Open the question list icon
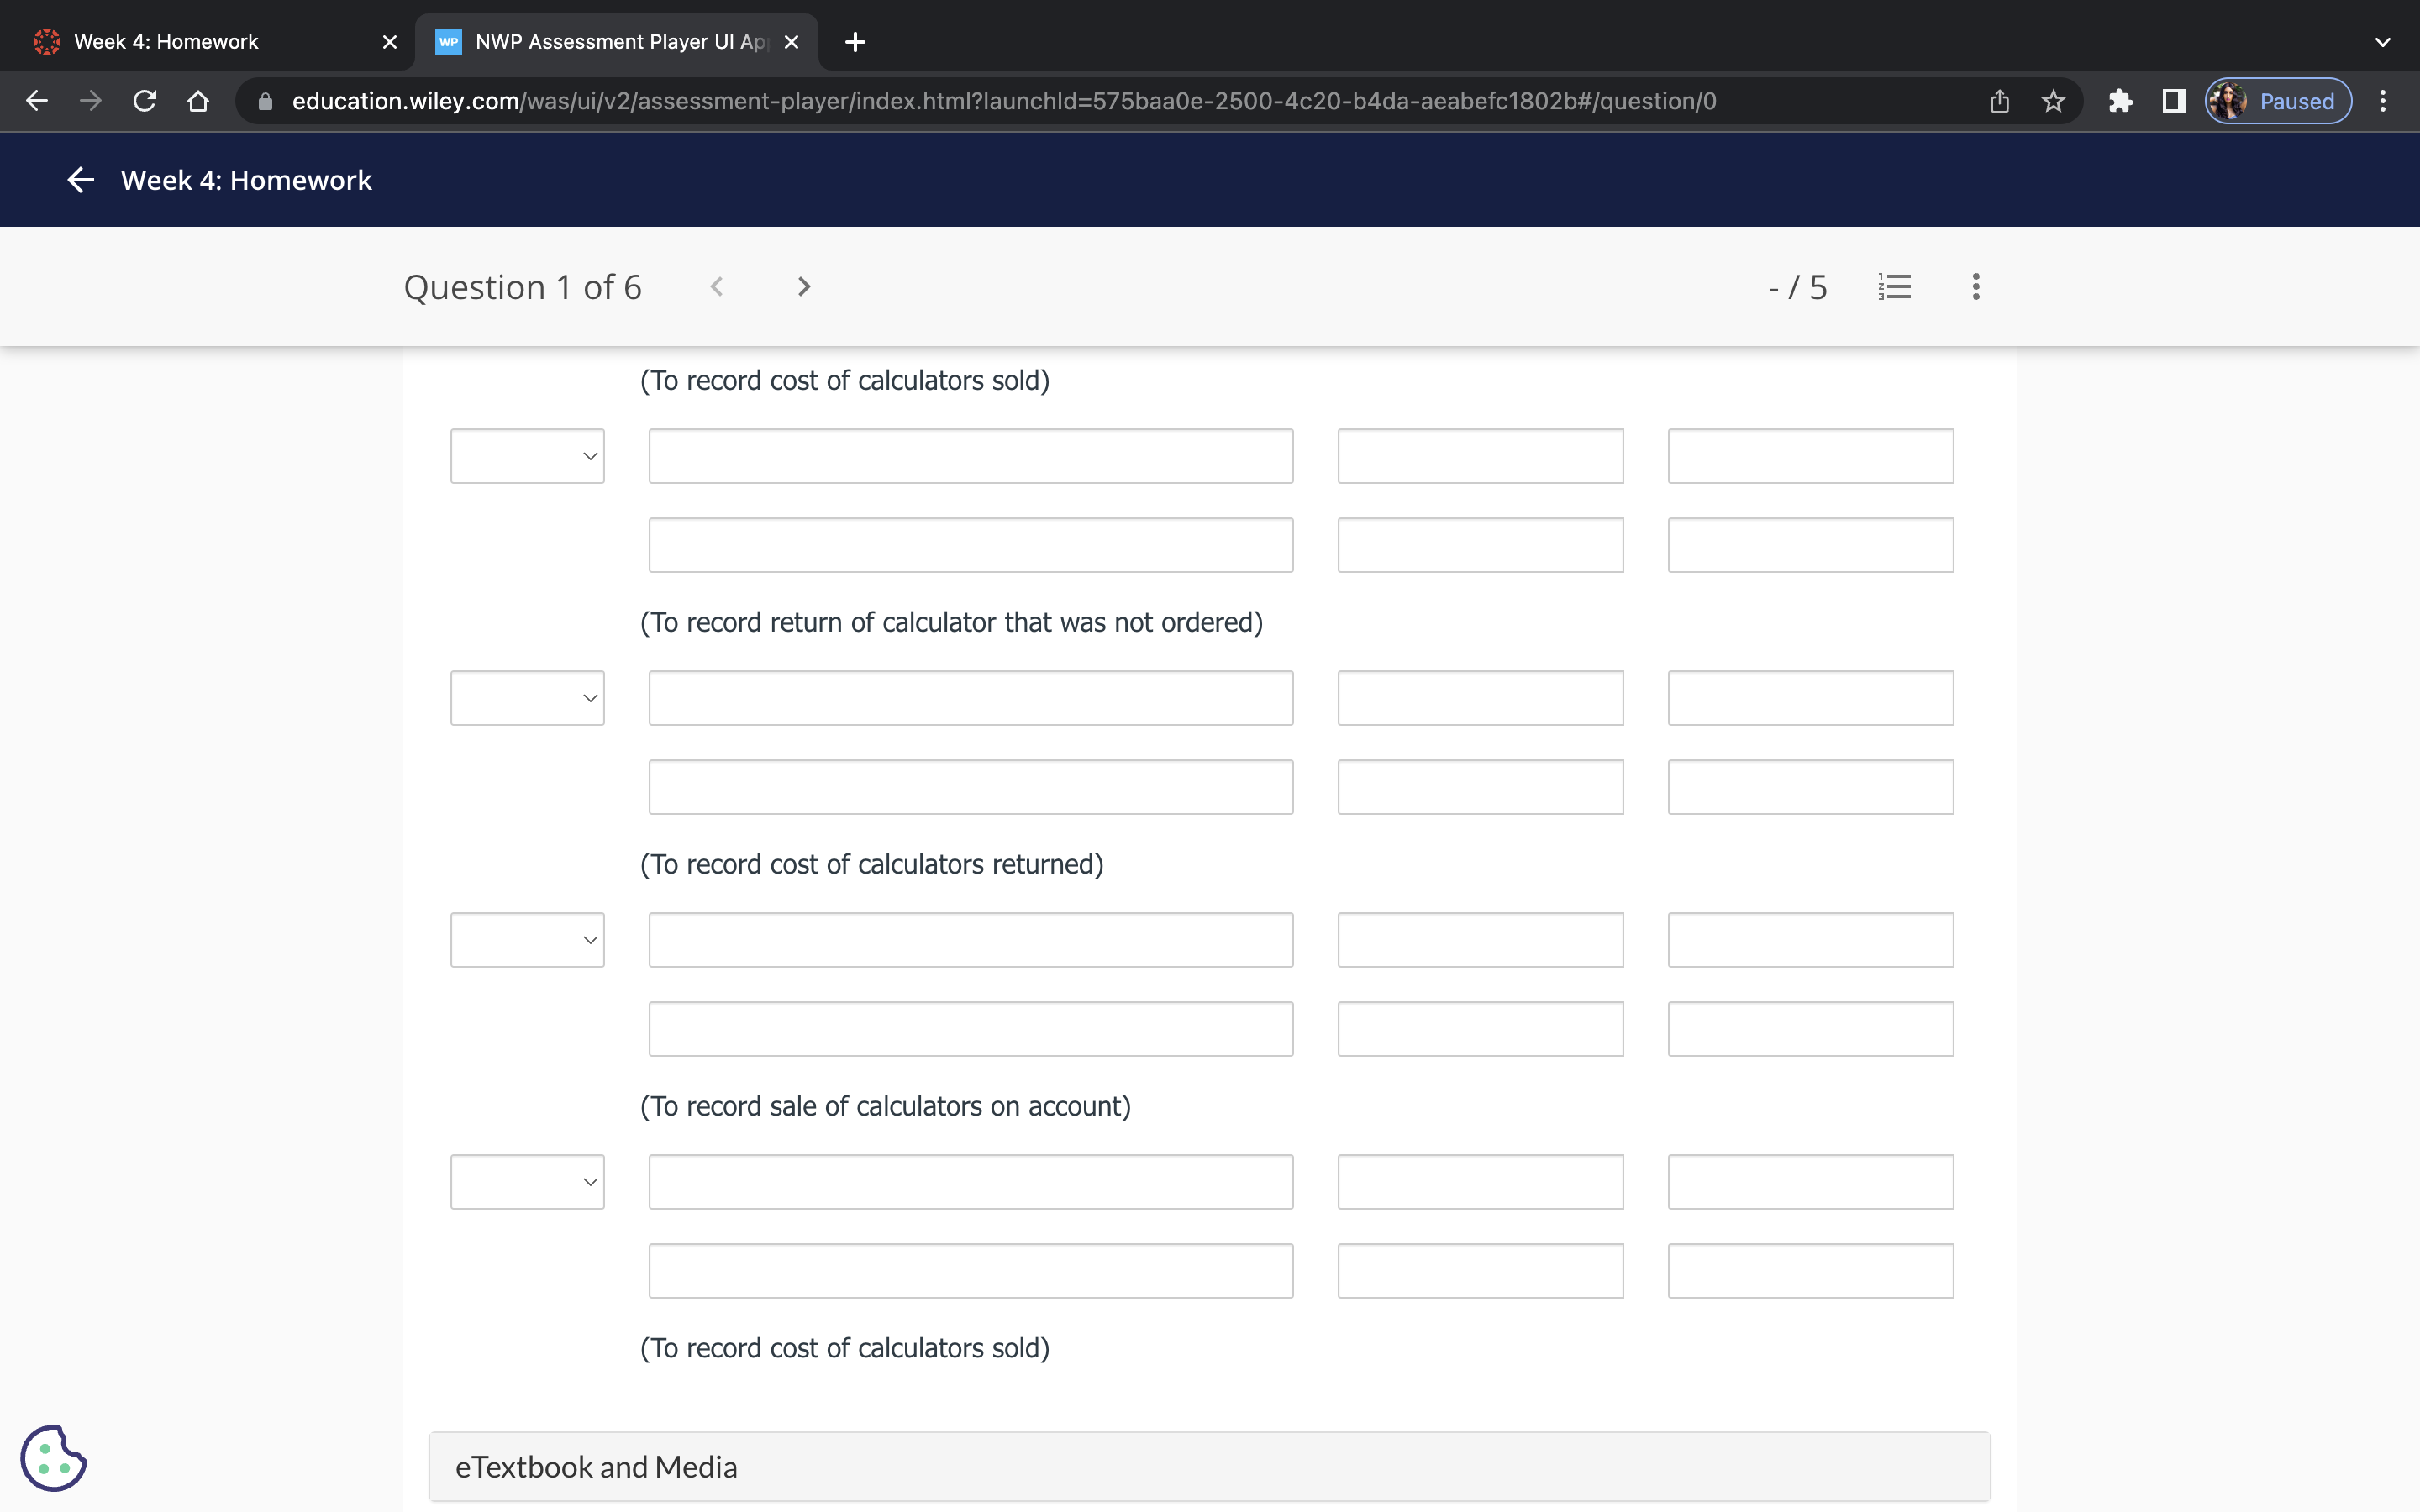 point(1894,287)
